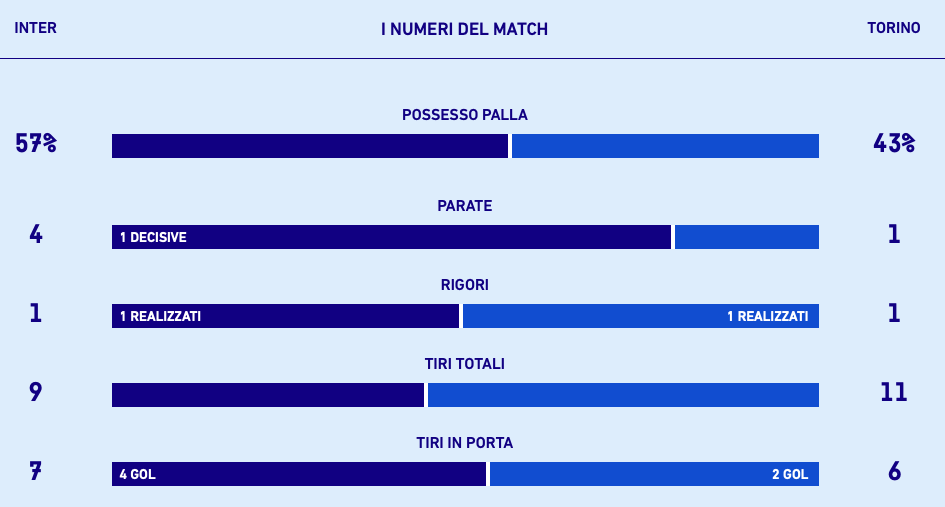The width and height of the screenshot is (945, 507).
Task: Click Inter's 57% possession value
Action: click(36, 144)
